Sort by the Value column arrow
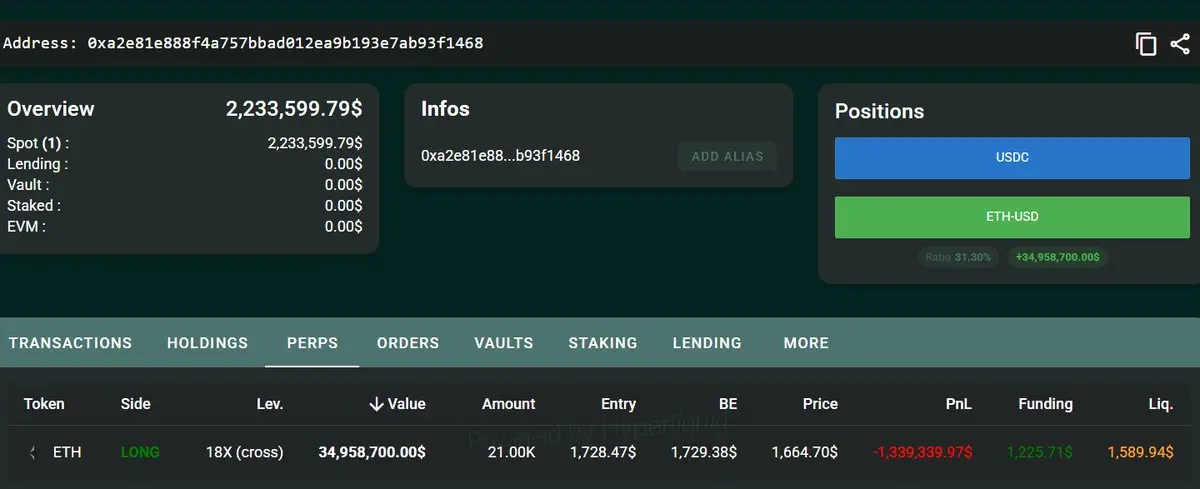Image resolution: width=1200 pixels, height=489 pixels. [376, 404]
